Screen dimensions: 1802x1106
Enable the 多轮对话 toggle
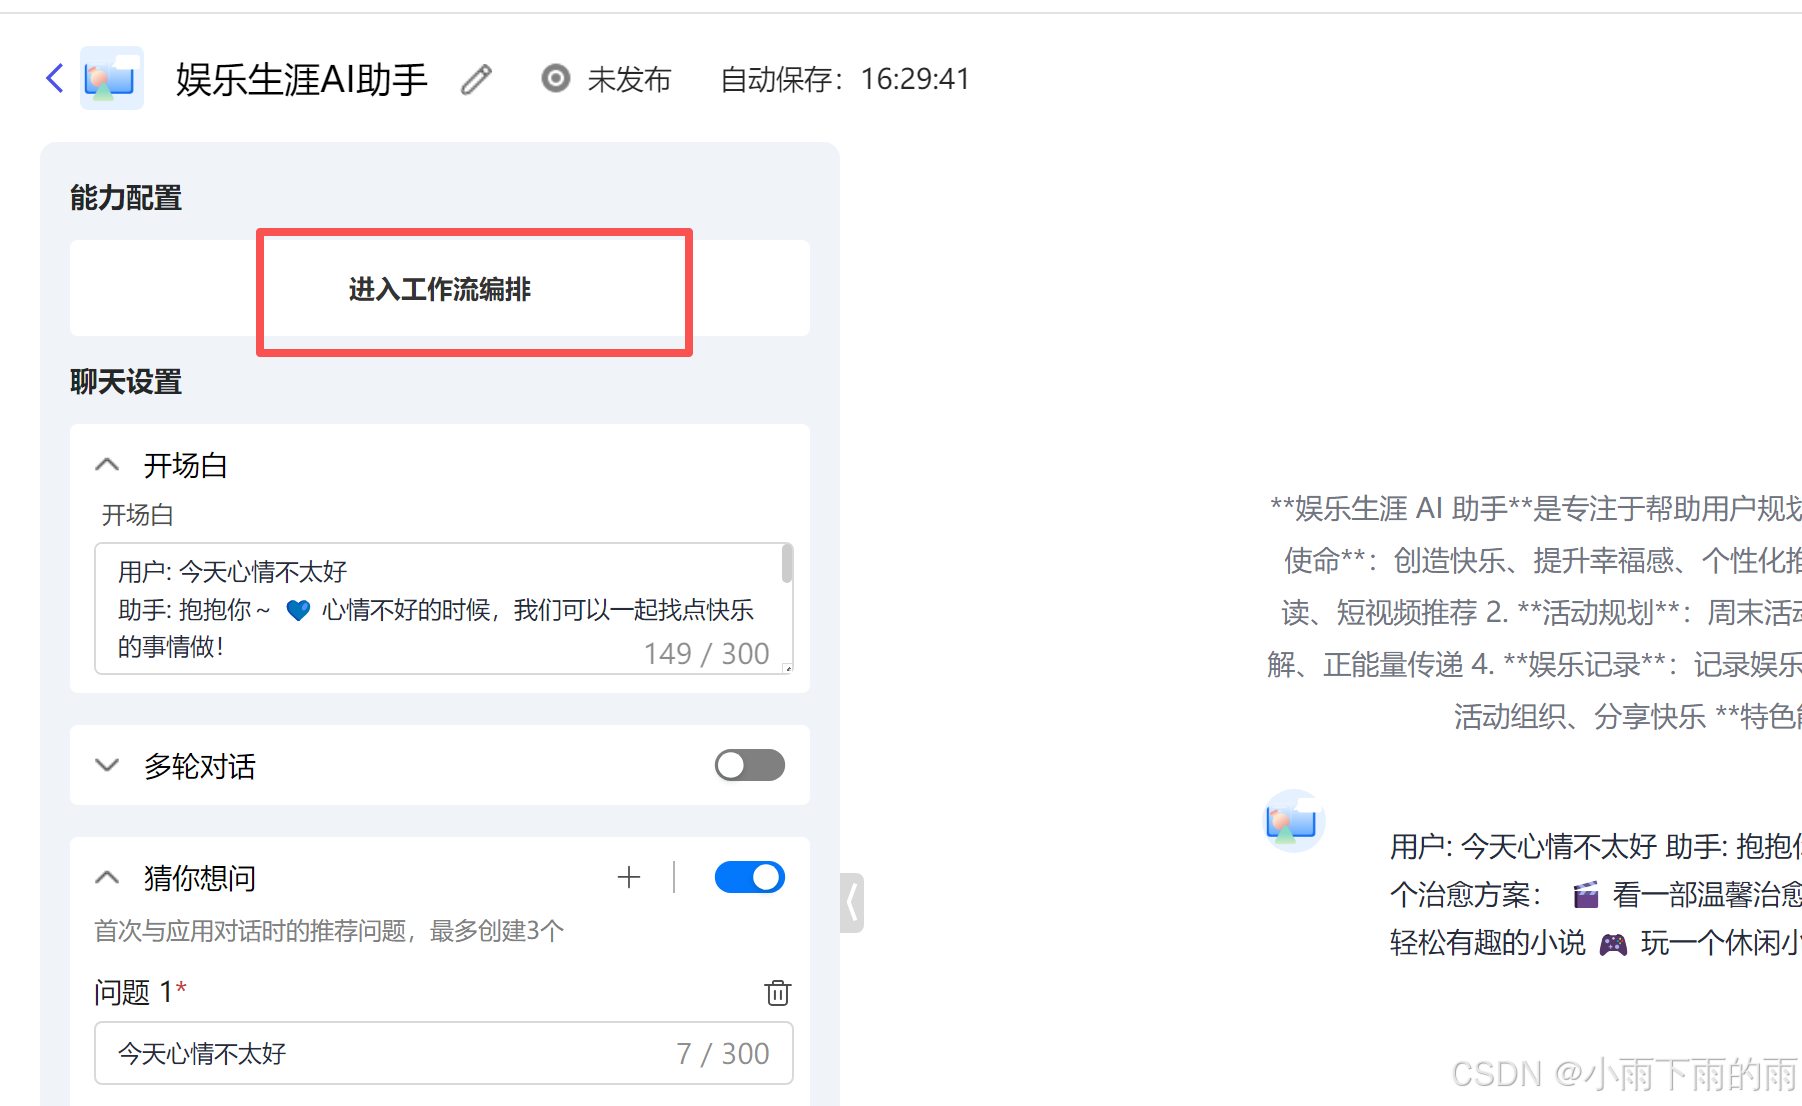pos(749,765)
